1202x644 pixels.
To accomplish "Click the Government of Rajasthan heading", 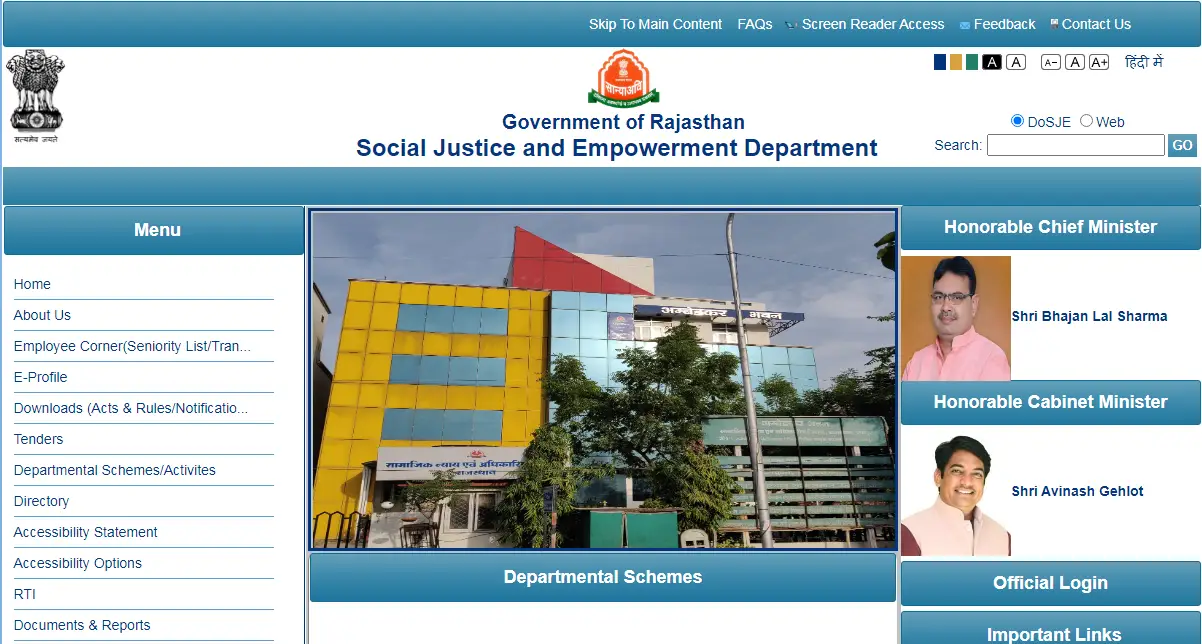I will point(623,122).
